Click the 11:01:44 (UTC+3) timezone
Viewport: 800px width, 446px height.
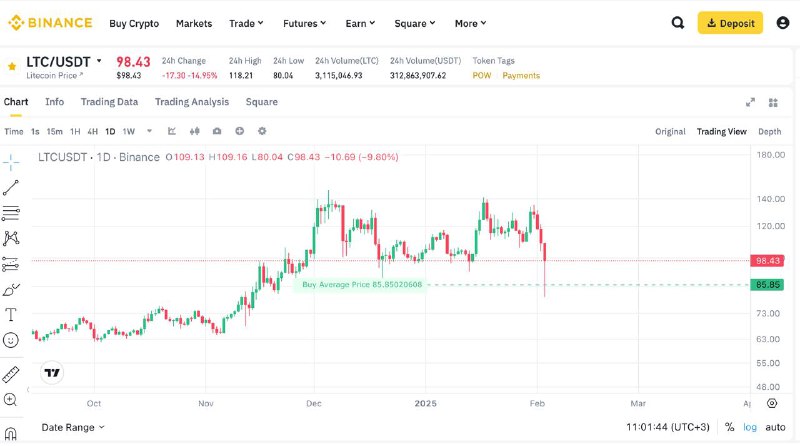pos(668,427)
